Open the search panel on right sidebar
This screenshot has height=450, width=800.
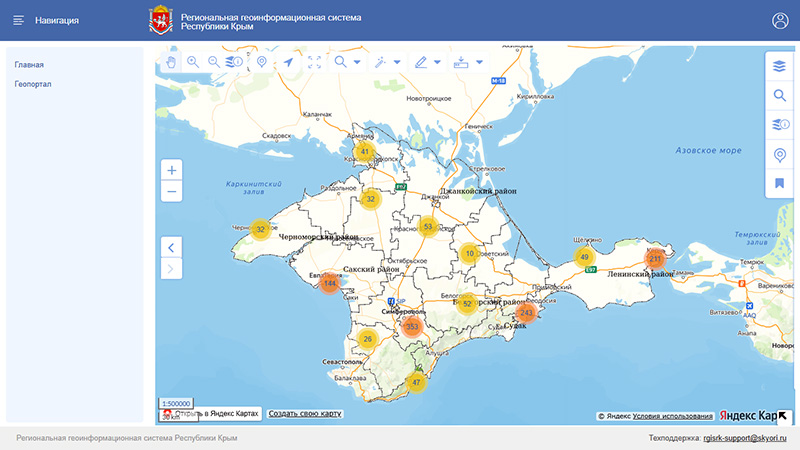(779, 95)
